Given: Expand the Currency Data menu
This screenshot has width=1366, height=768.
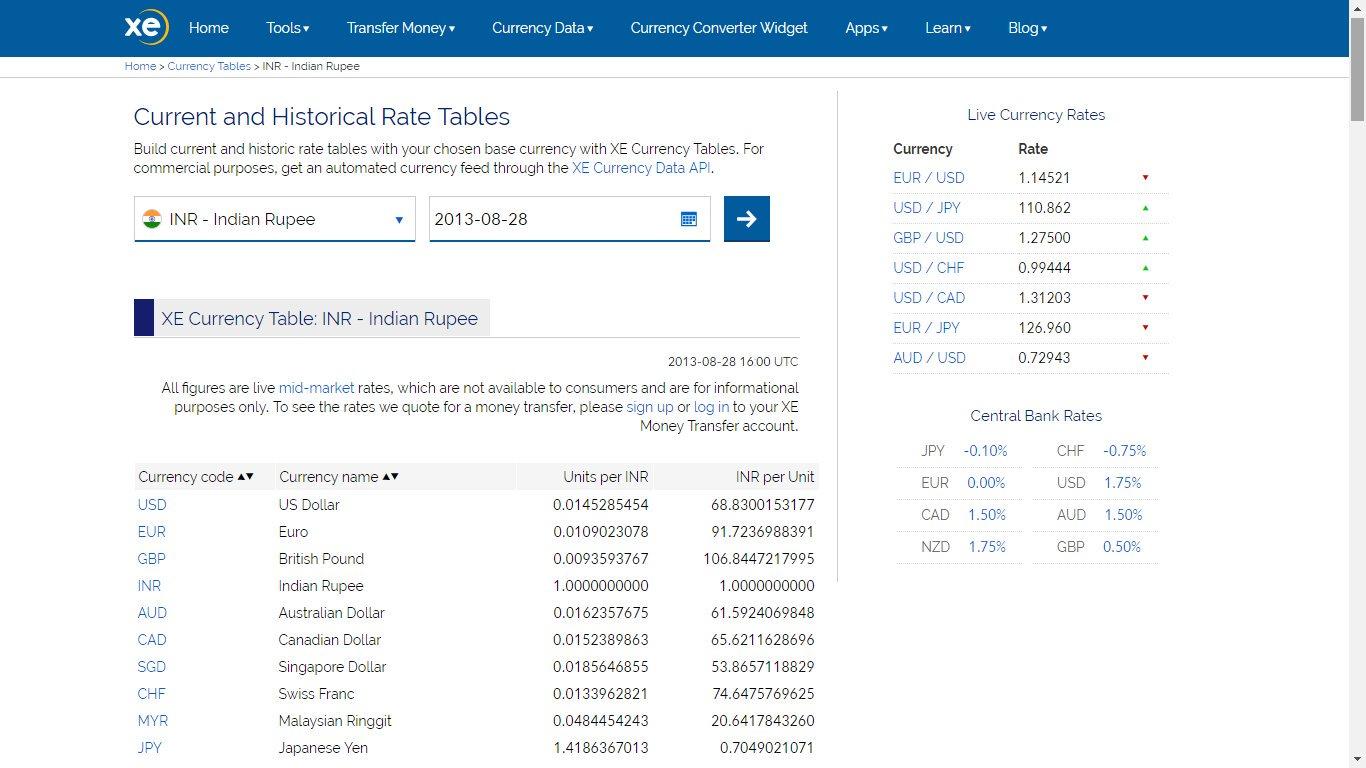Looking at the screenshot, I should (x=543, y=28).
